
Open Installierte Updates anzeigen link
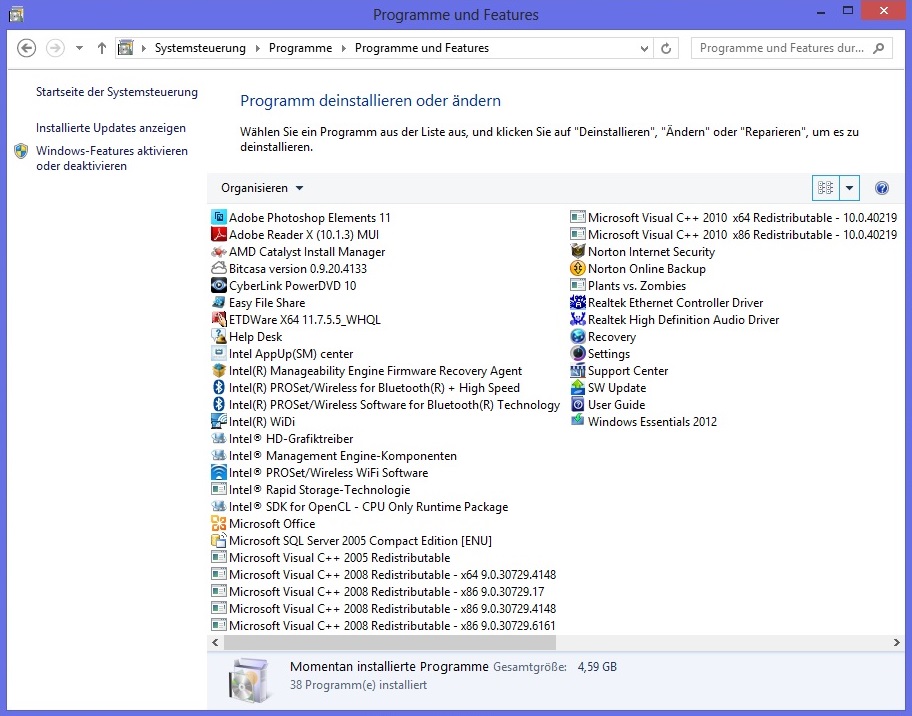(111, 128)
